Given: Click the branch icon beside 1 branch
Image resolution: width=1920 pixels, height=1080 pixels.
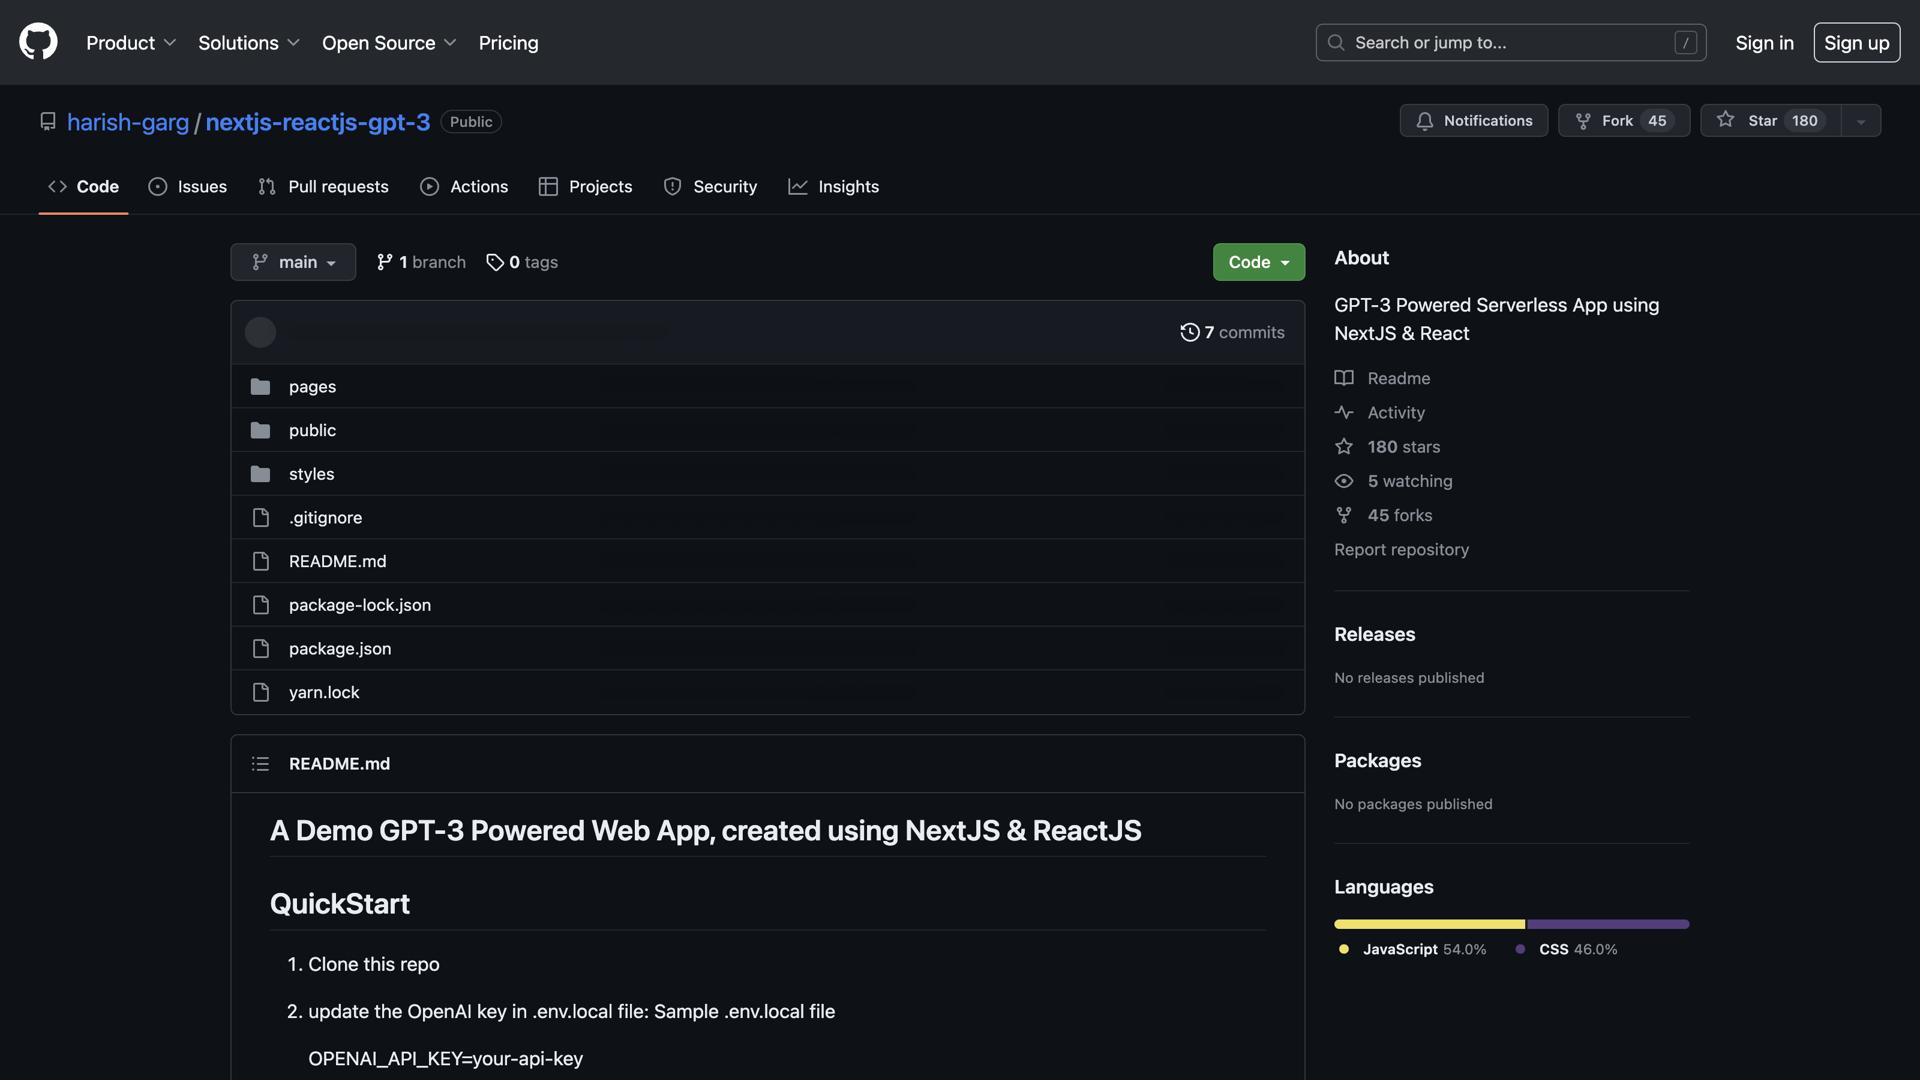Looking at the screenshot, I should 385,261.
